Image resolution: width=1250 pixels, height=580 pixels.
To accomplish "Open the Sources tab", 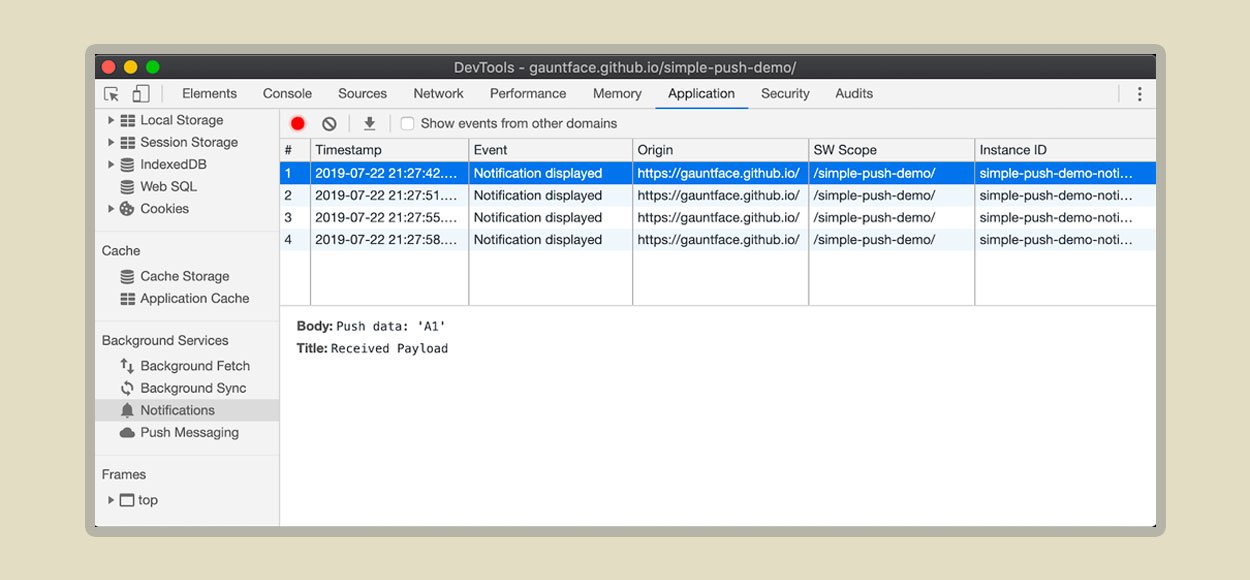I will point(362,93).
